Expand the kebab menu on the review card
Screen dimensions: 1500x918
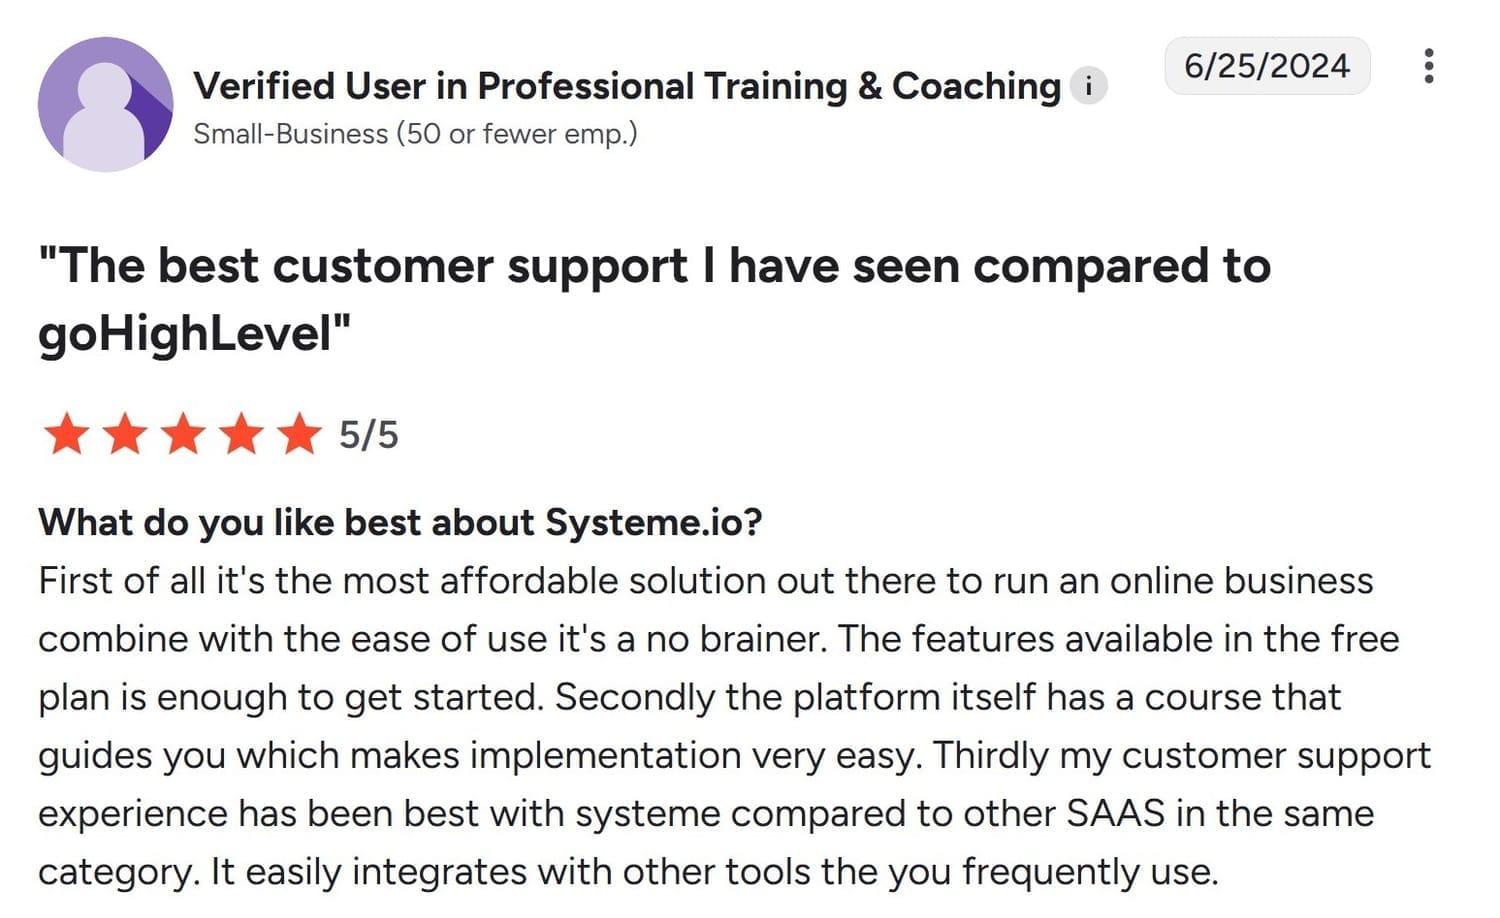pyautogui.click(x=1430, y=66)
